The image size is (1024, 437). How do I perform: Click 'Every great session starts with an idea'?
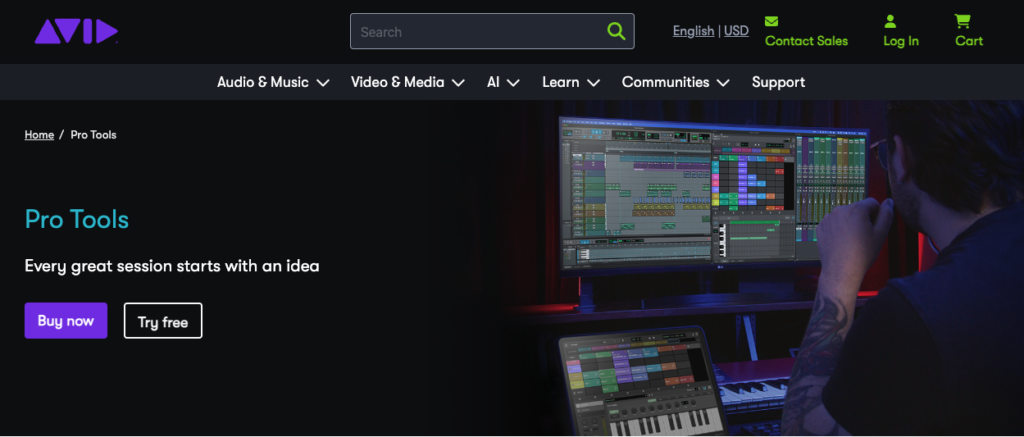point(172,266)
